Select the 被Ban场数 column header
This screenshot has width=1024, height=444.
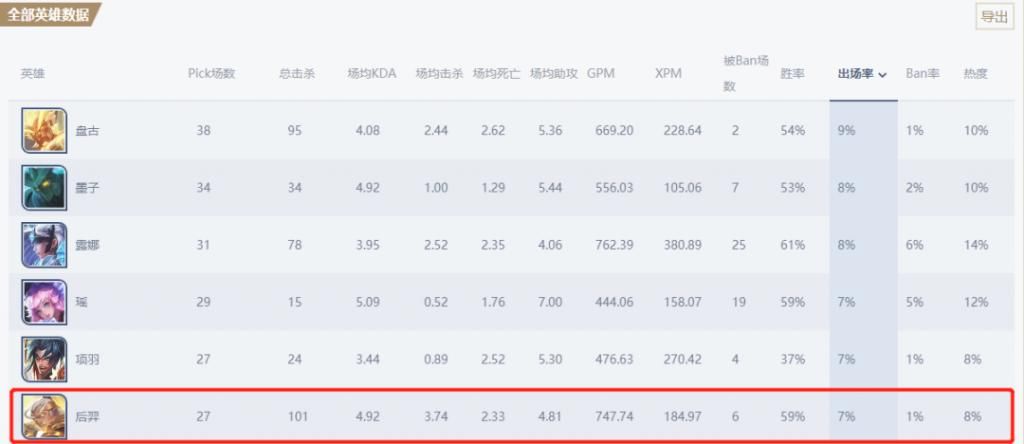coord(746,73)
